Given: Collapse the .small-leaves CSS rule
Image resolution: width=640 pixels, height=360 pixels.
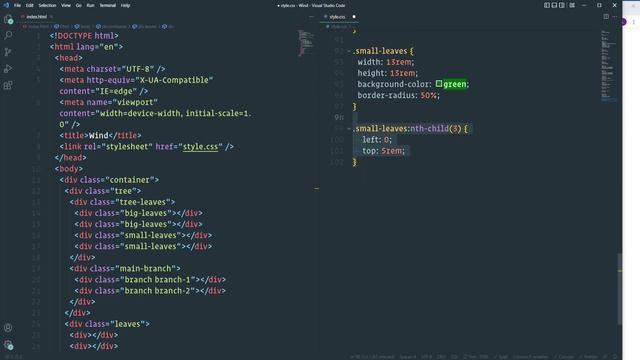Looking at the screenshot, I should coord(349,51).
